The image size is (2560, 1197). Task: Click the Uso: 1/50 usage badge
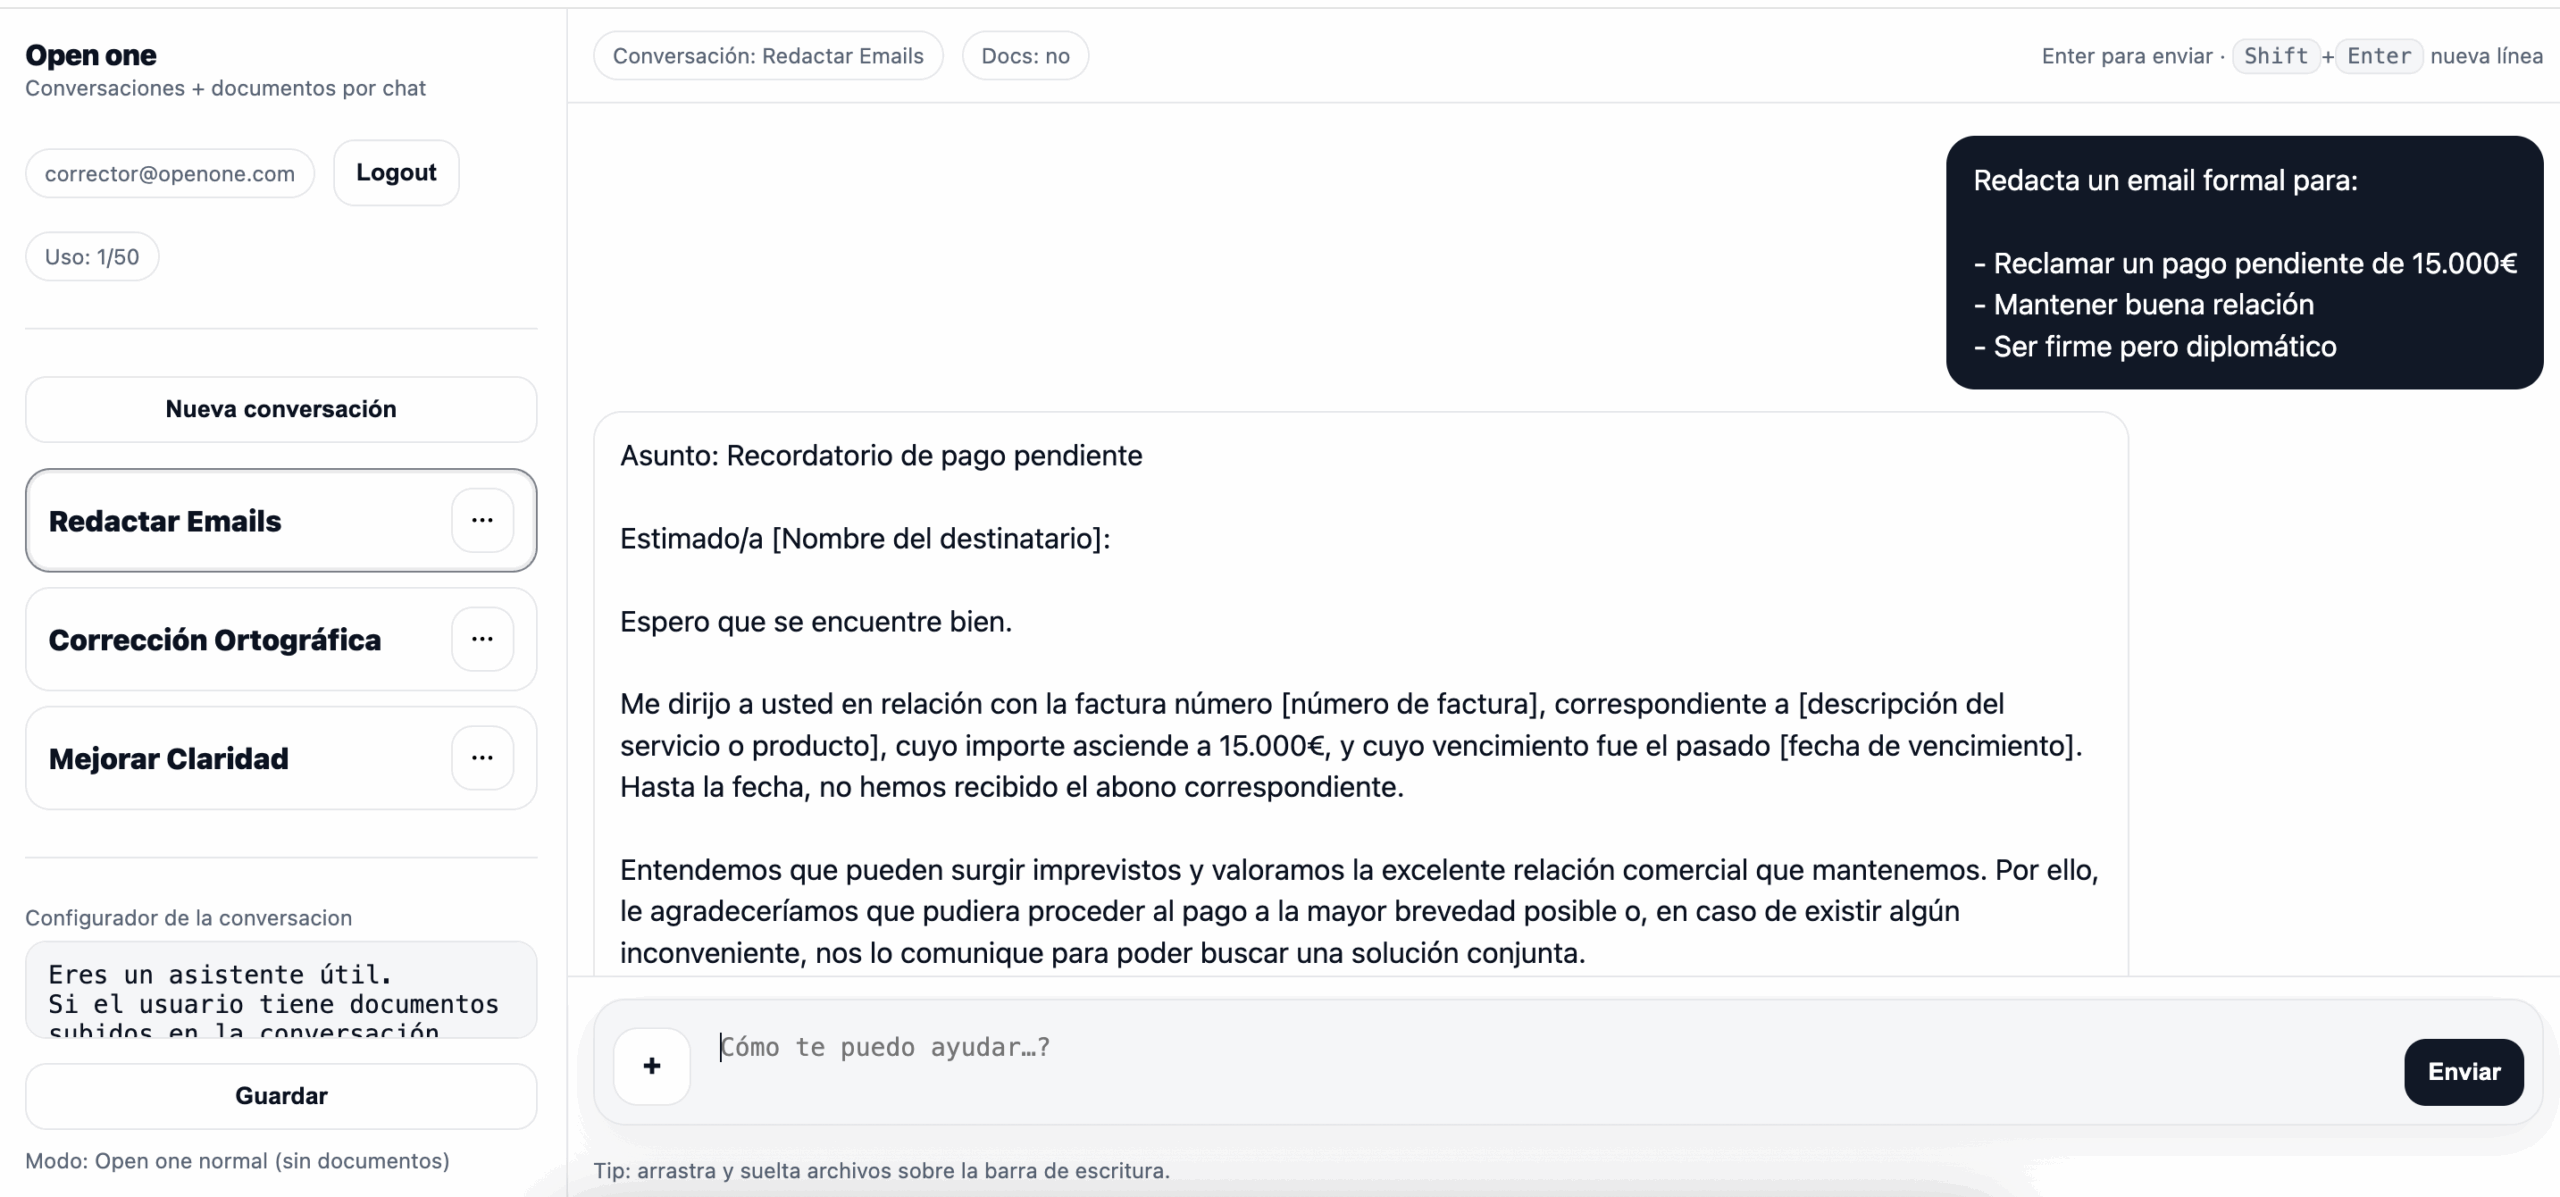coord(91,256)
